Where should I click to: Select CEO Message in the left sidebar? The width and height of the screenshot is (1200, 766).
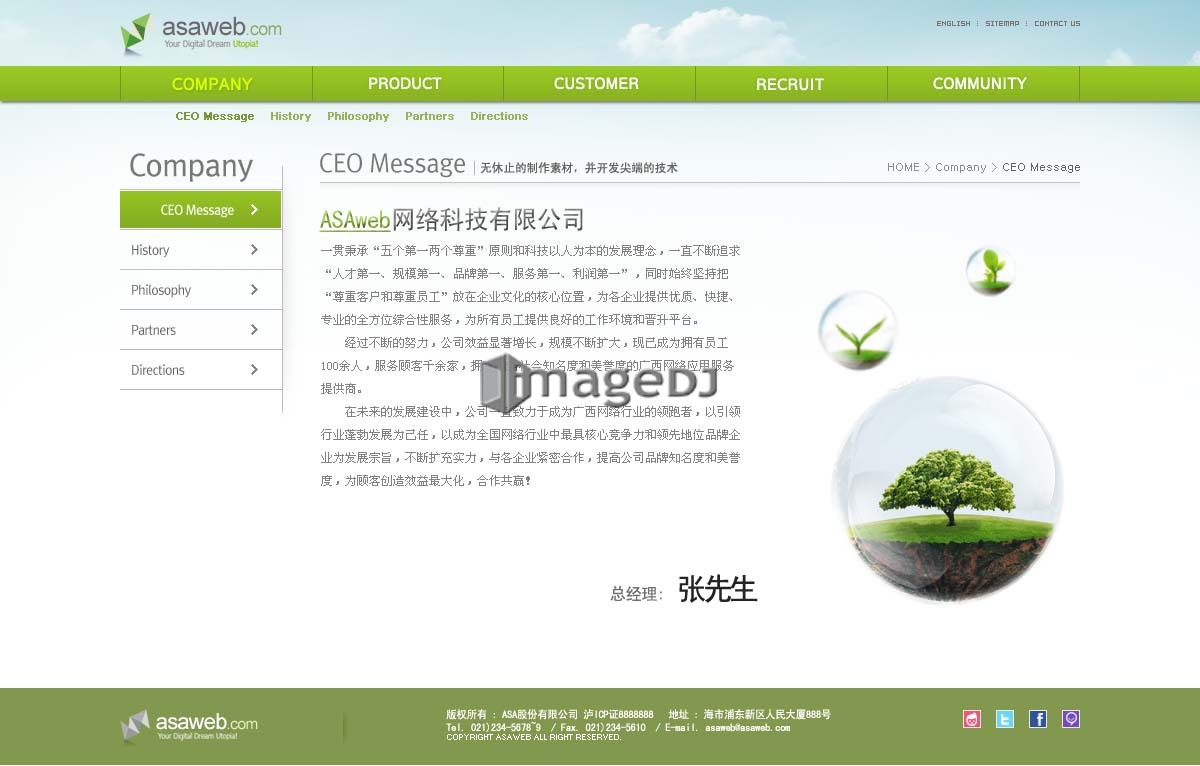click(x=200, y=210)
